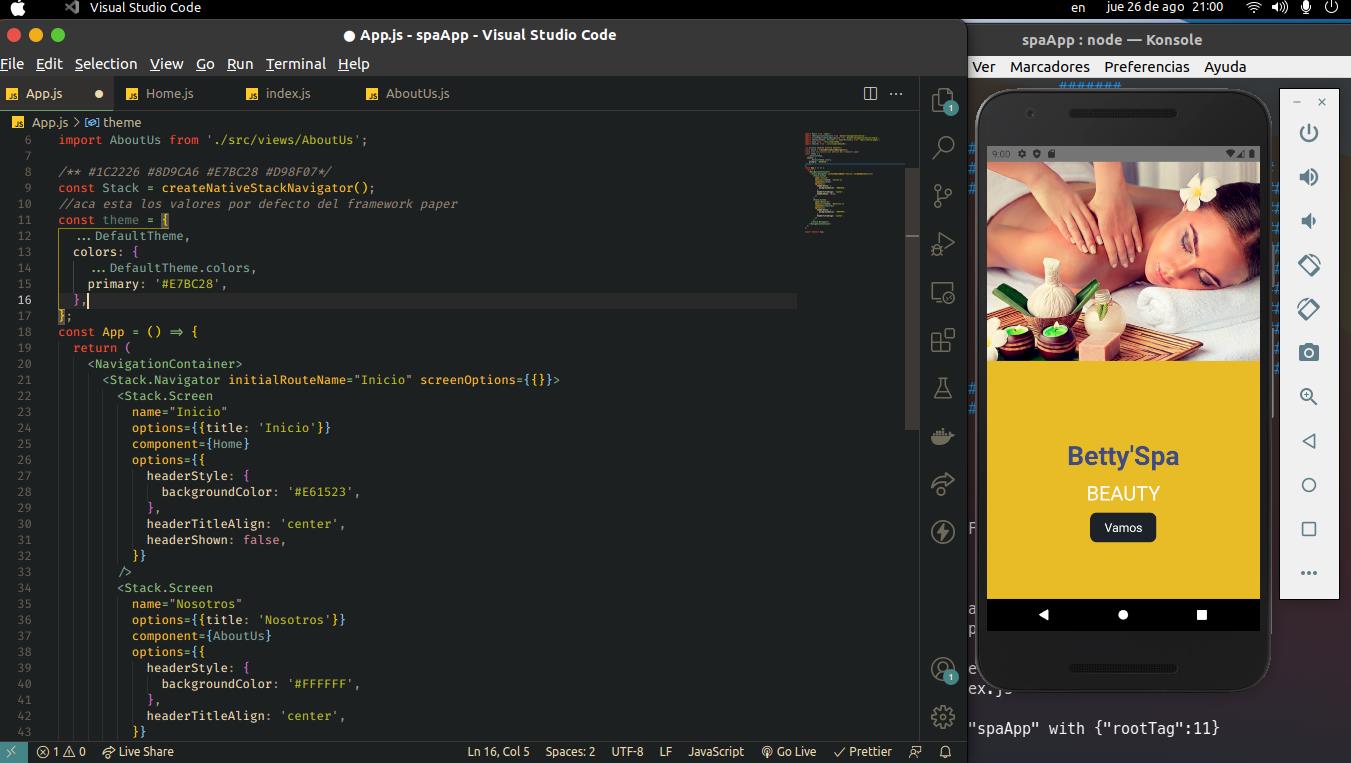
Task: Activate the emulator zoom magnifier
Action: (x=1308, y=397)
